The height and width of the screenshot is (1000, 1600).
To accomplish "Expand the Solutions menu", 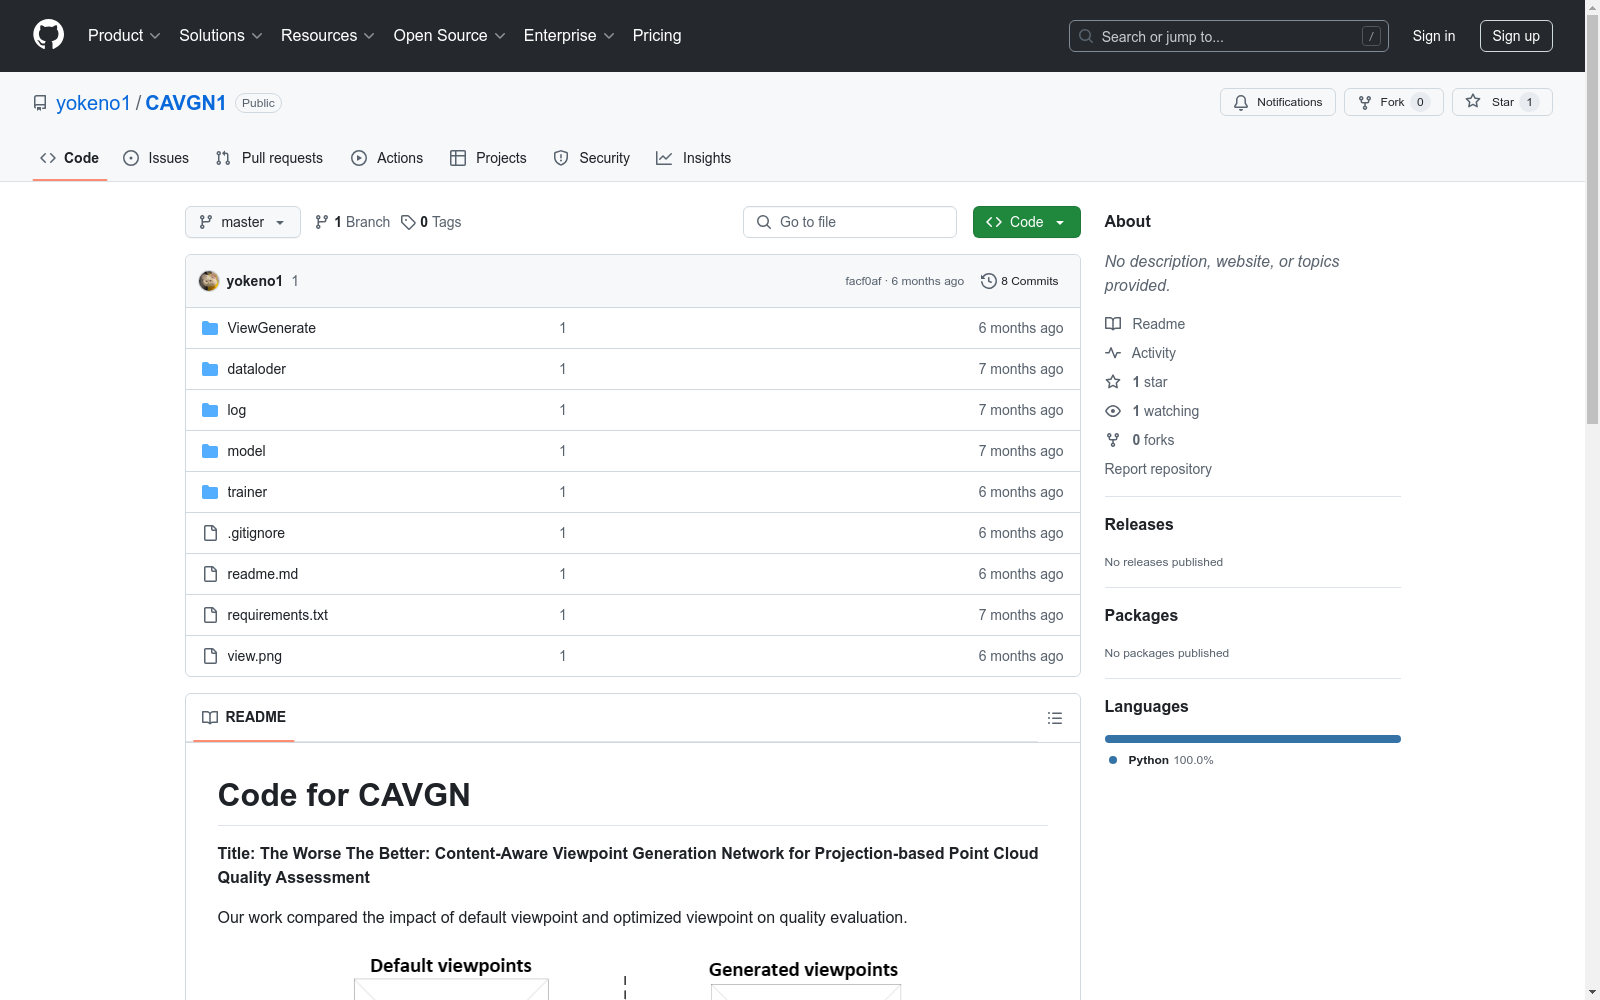I will [x=221, y=36].
